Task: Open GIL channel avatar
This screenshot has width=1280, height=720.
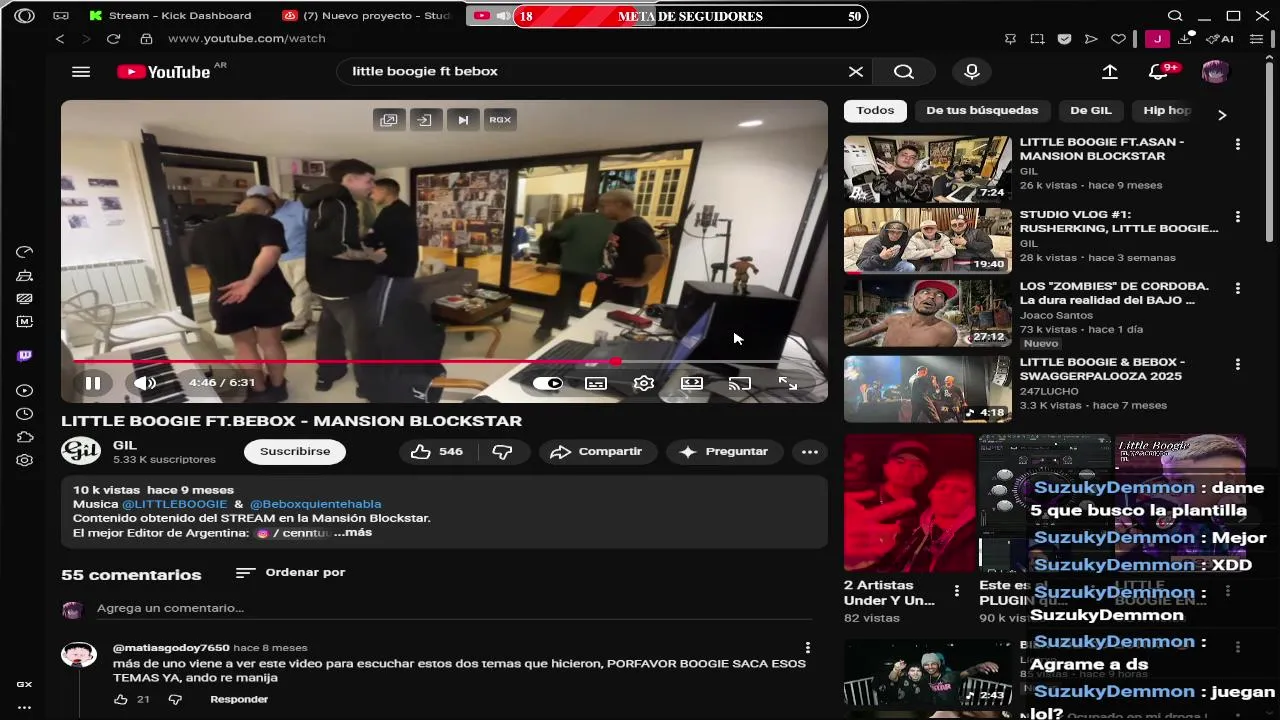Action: click(x=81, y=451)
